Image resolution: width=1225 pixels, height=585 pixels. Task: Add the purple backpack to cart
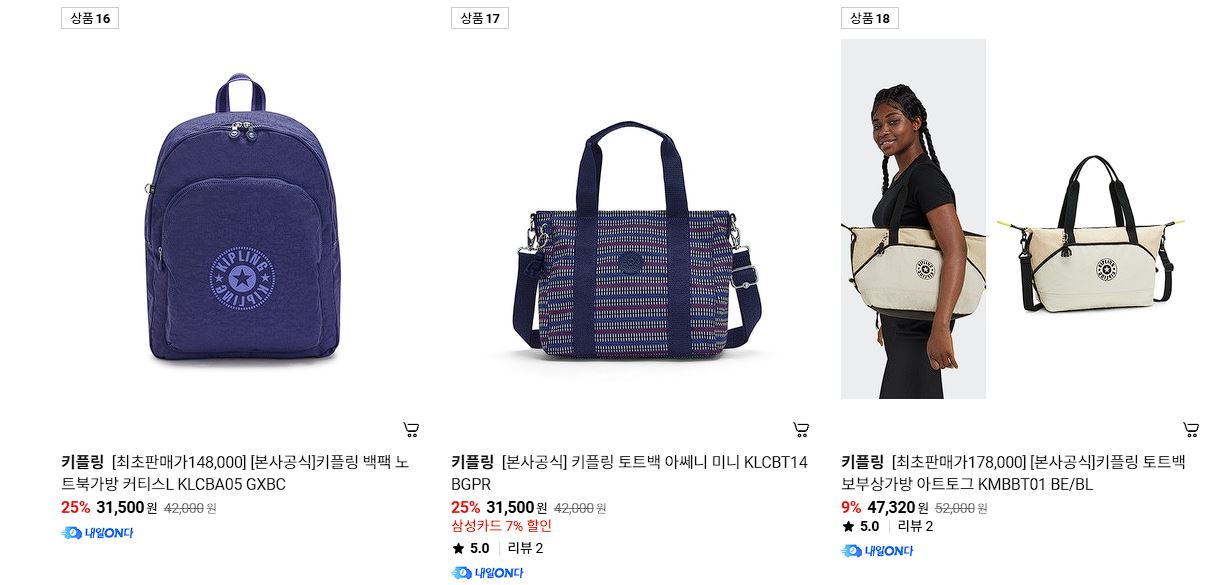click(411, 430)
